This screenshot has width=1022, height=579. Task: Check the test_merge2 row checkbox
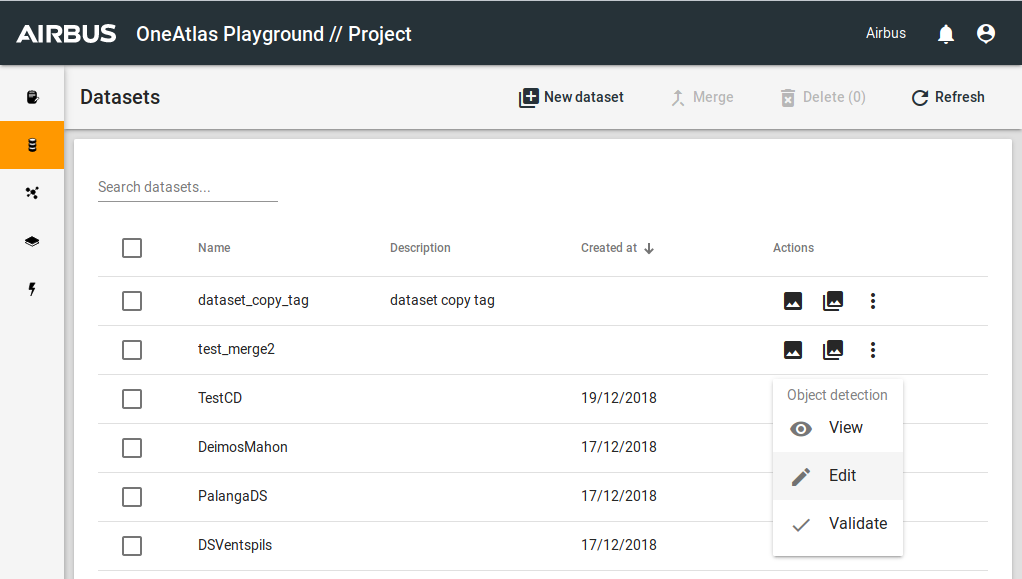point(132,349)
